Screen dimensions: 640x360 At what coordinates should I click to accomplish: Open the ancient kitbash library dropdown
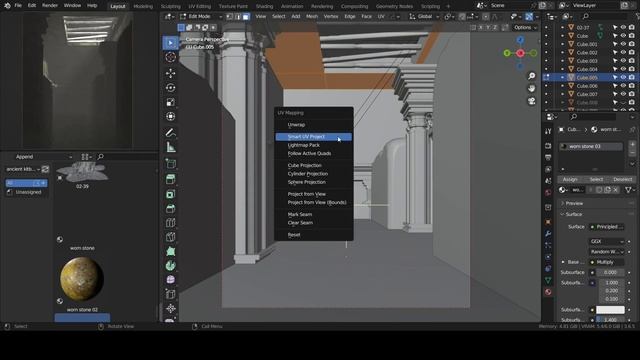point(23,169)
